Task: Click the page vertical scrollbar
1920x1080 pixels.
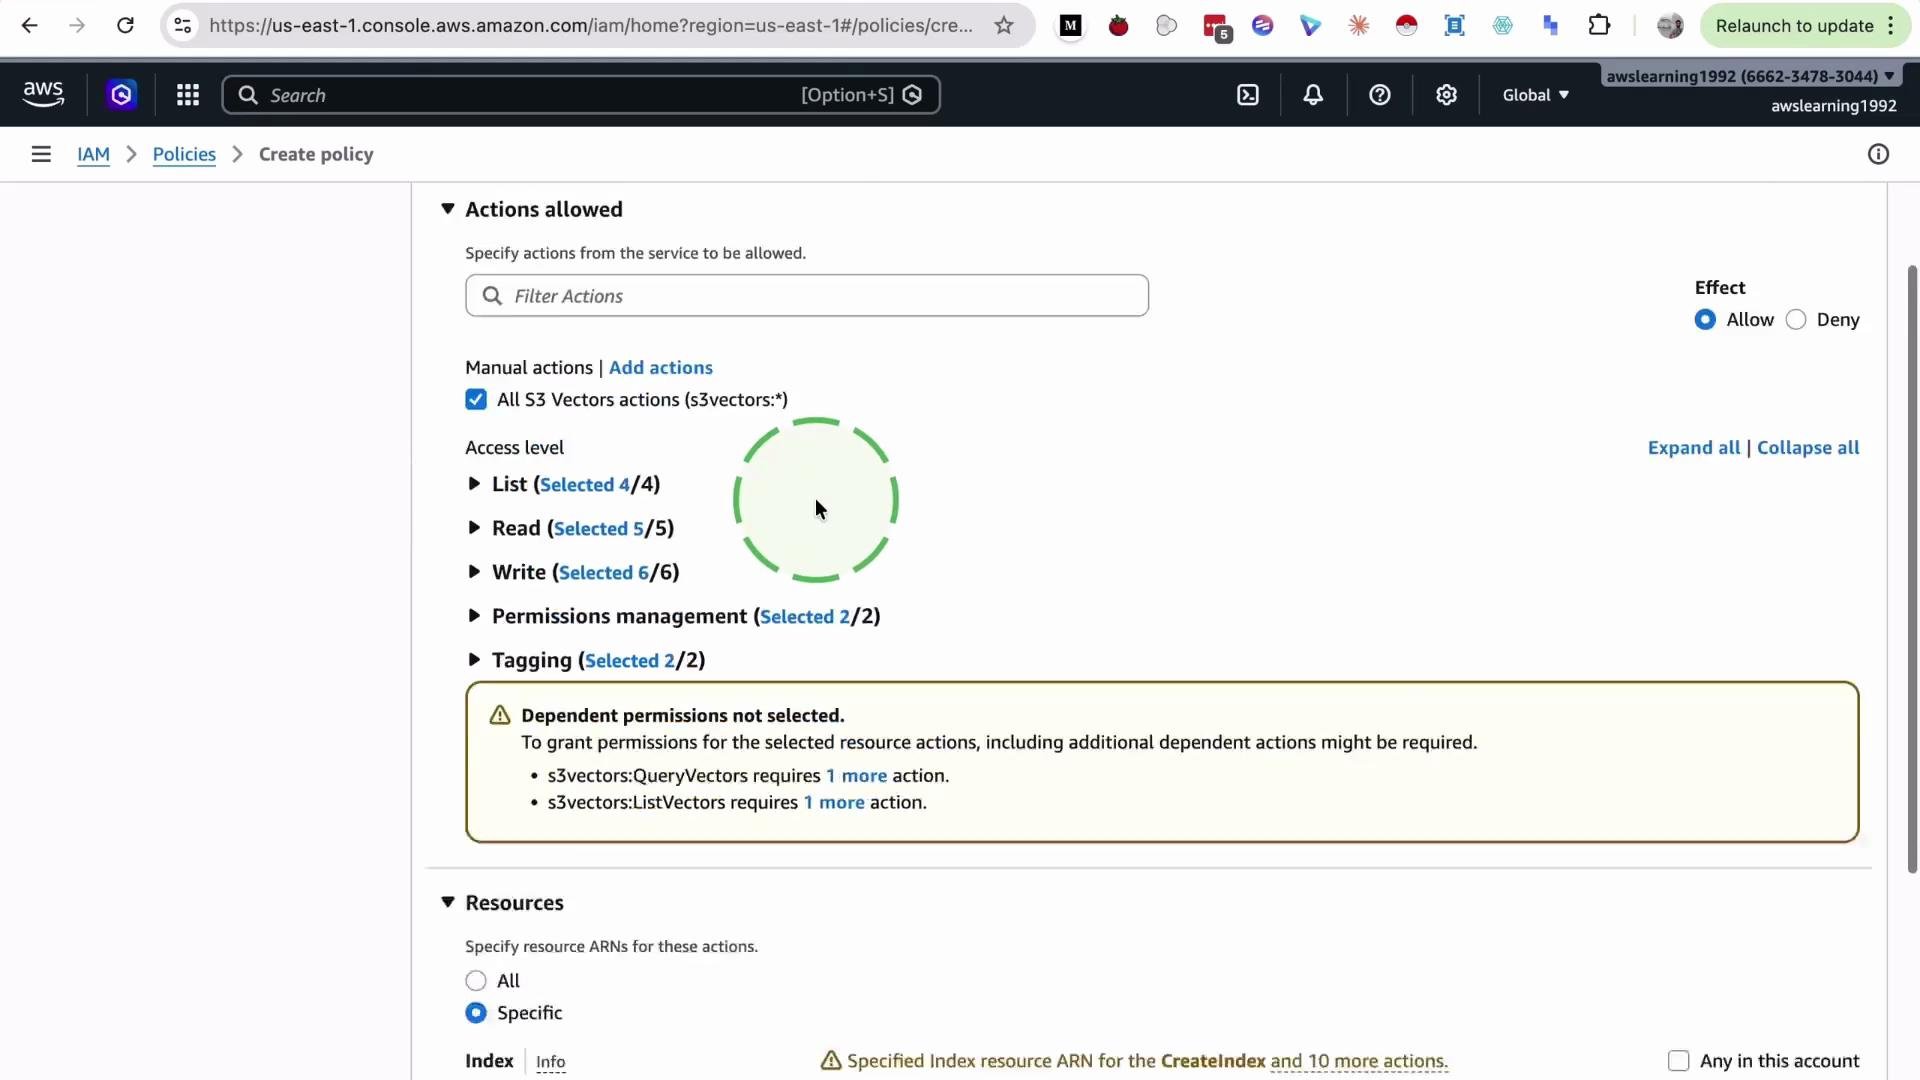Action: coord(1912,570)
